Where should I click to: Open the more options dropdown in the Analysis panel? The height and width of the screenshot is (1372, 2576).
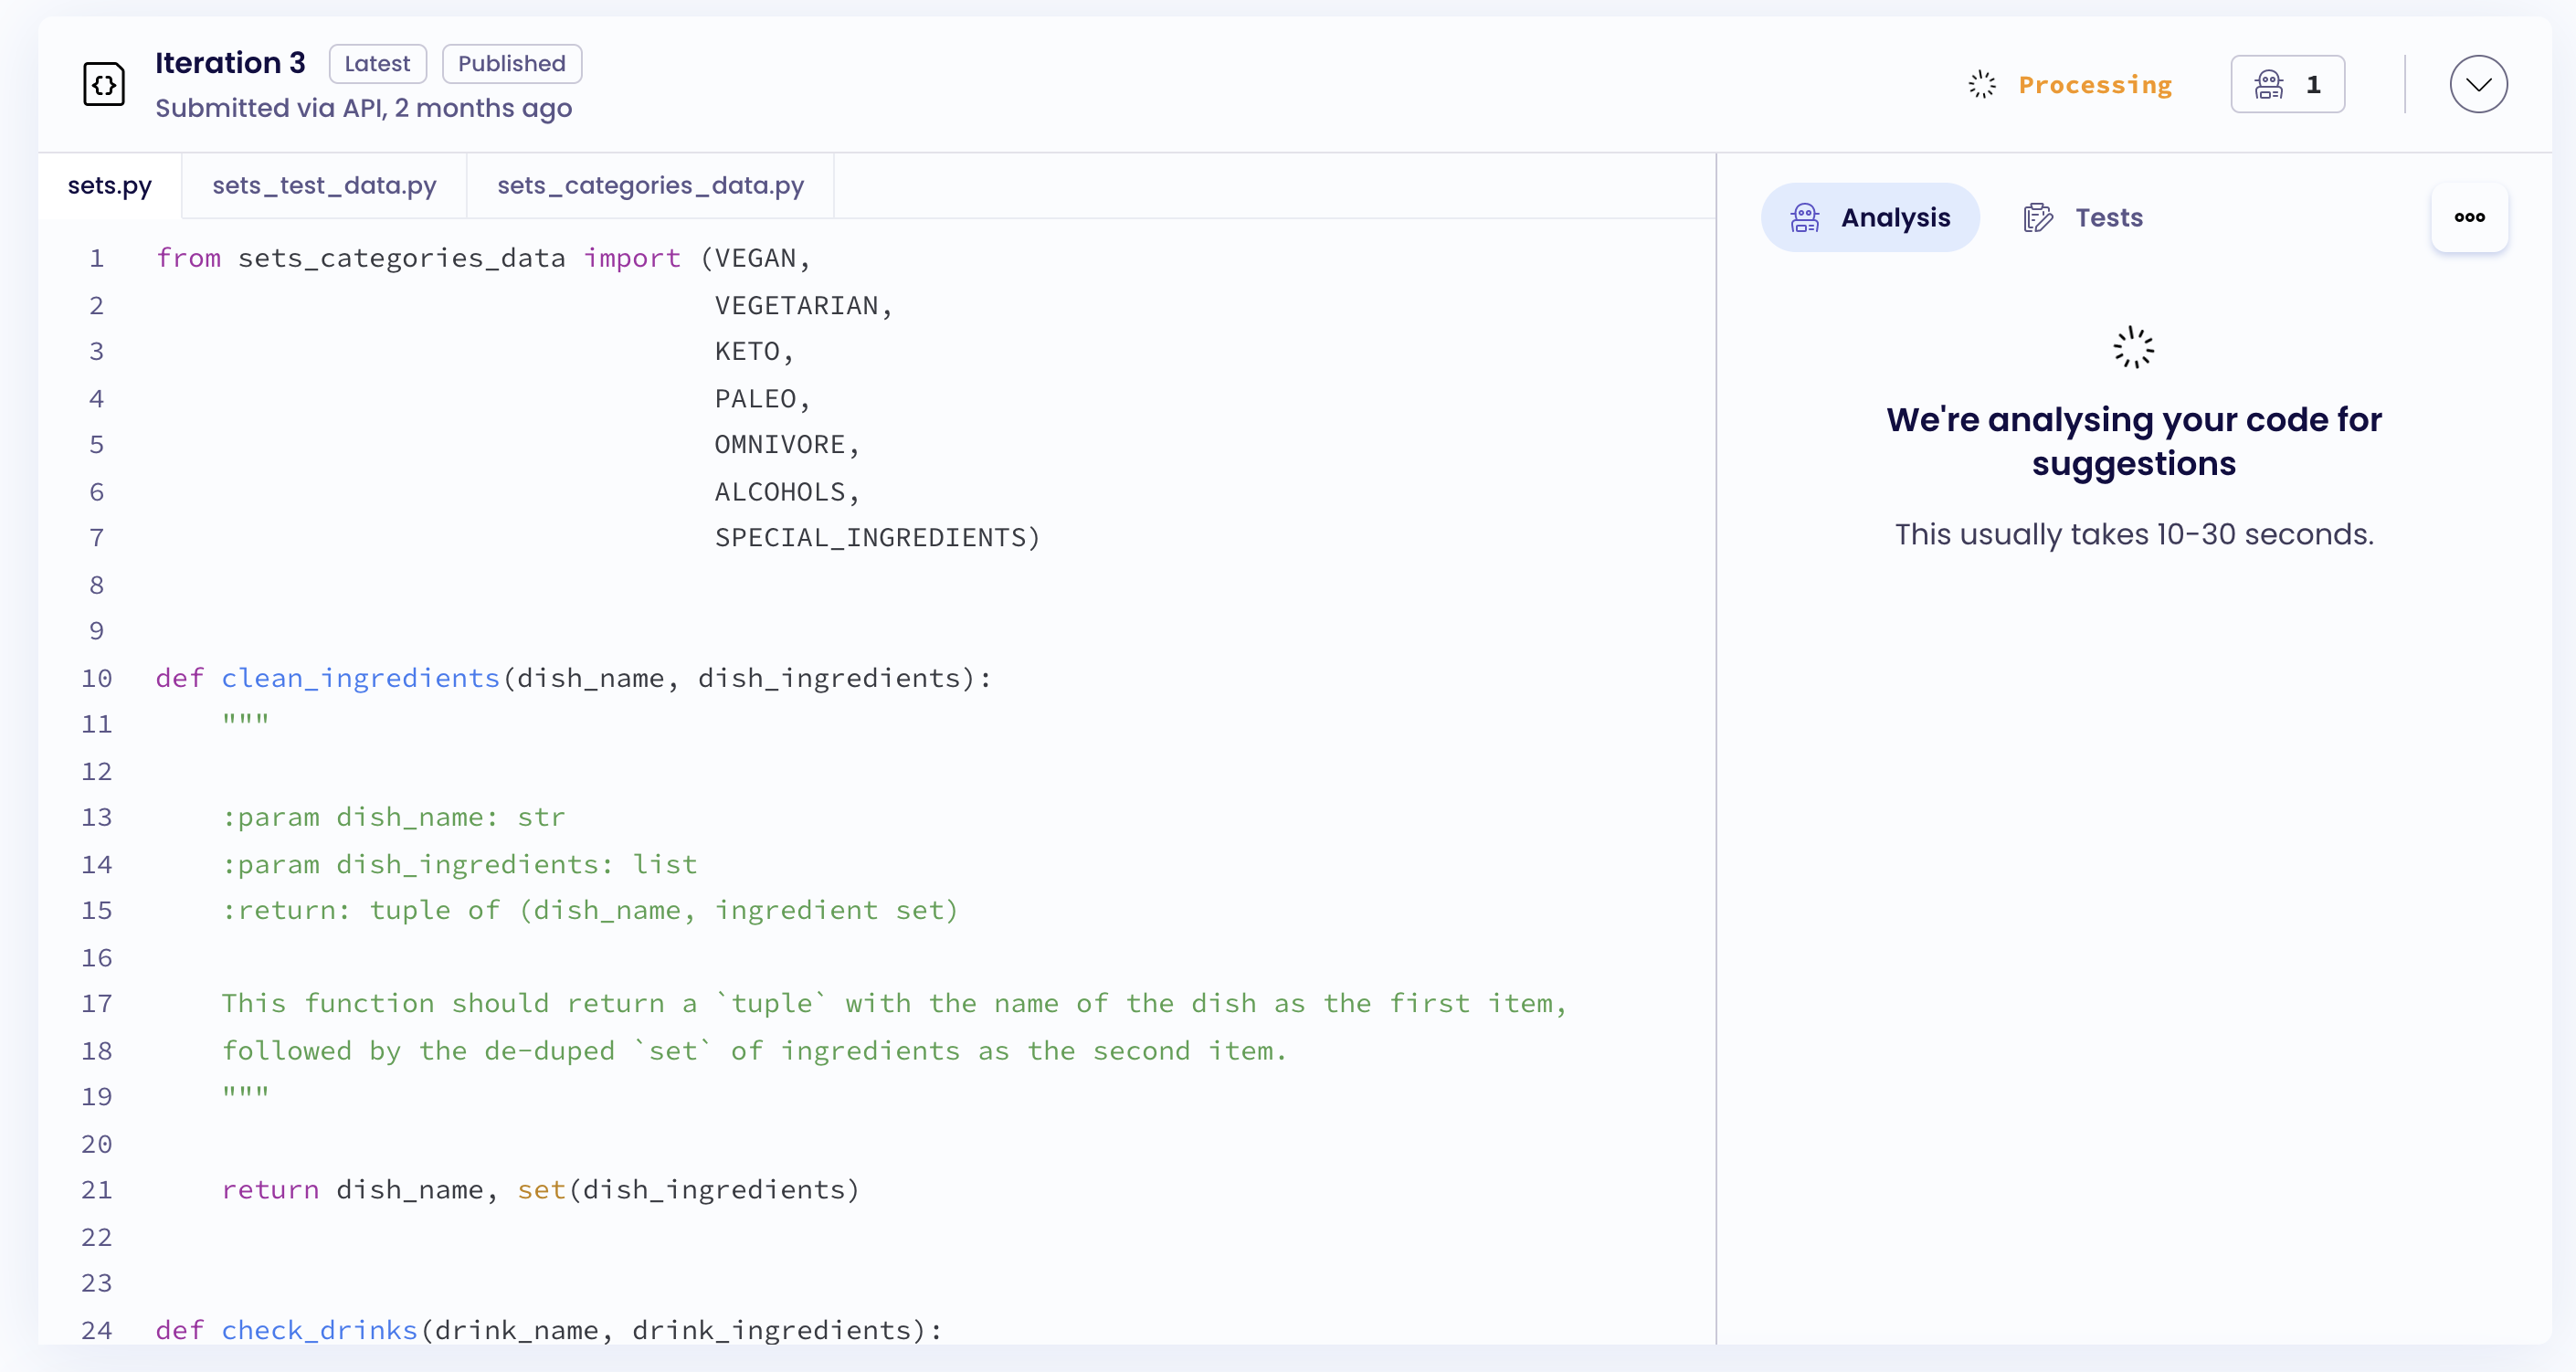pyautogui.click(x=2470, y=217)
